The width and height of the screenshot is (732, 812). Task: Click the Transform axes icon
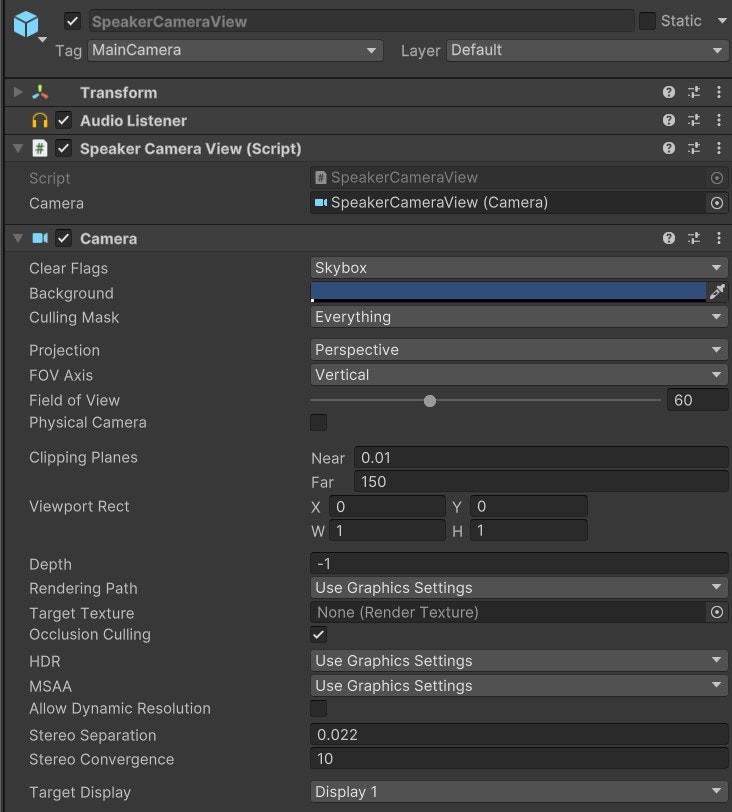(40, 93)
